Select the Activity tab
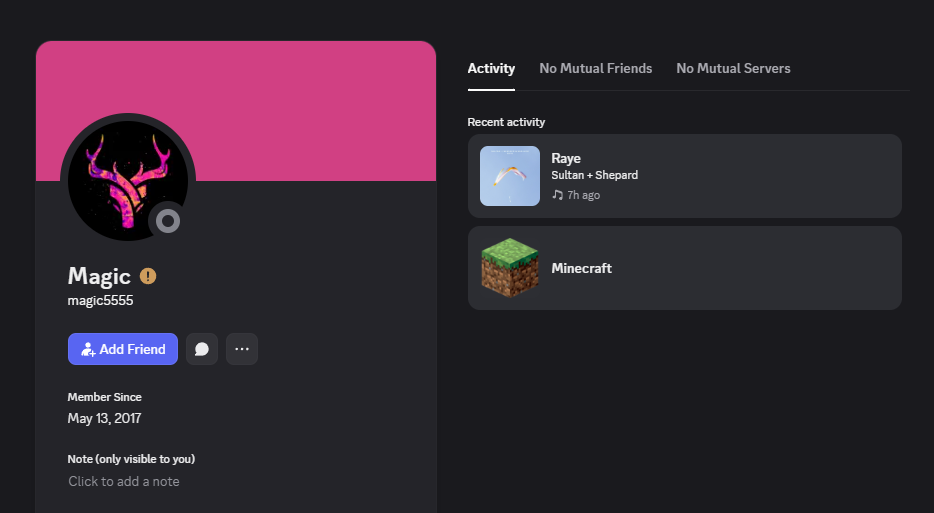 point(491,69)
